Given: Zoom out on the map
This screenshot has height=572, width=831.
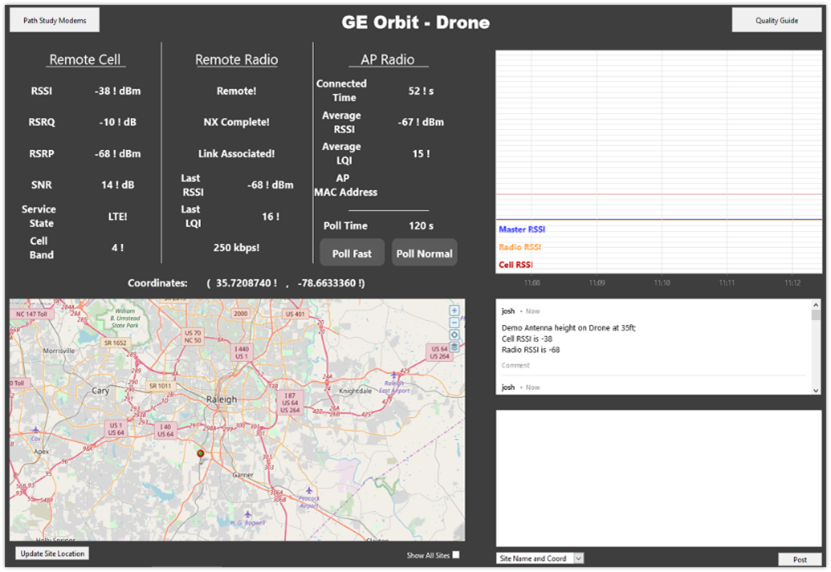Looking at the screenshot, I should pyautogui.click(x=454, y=323).
